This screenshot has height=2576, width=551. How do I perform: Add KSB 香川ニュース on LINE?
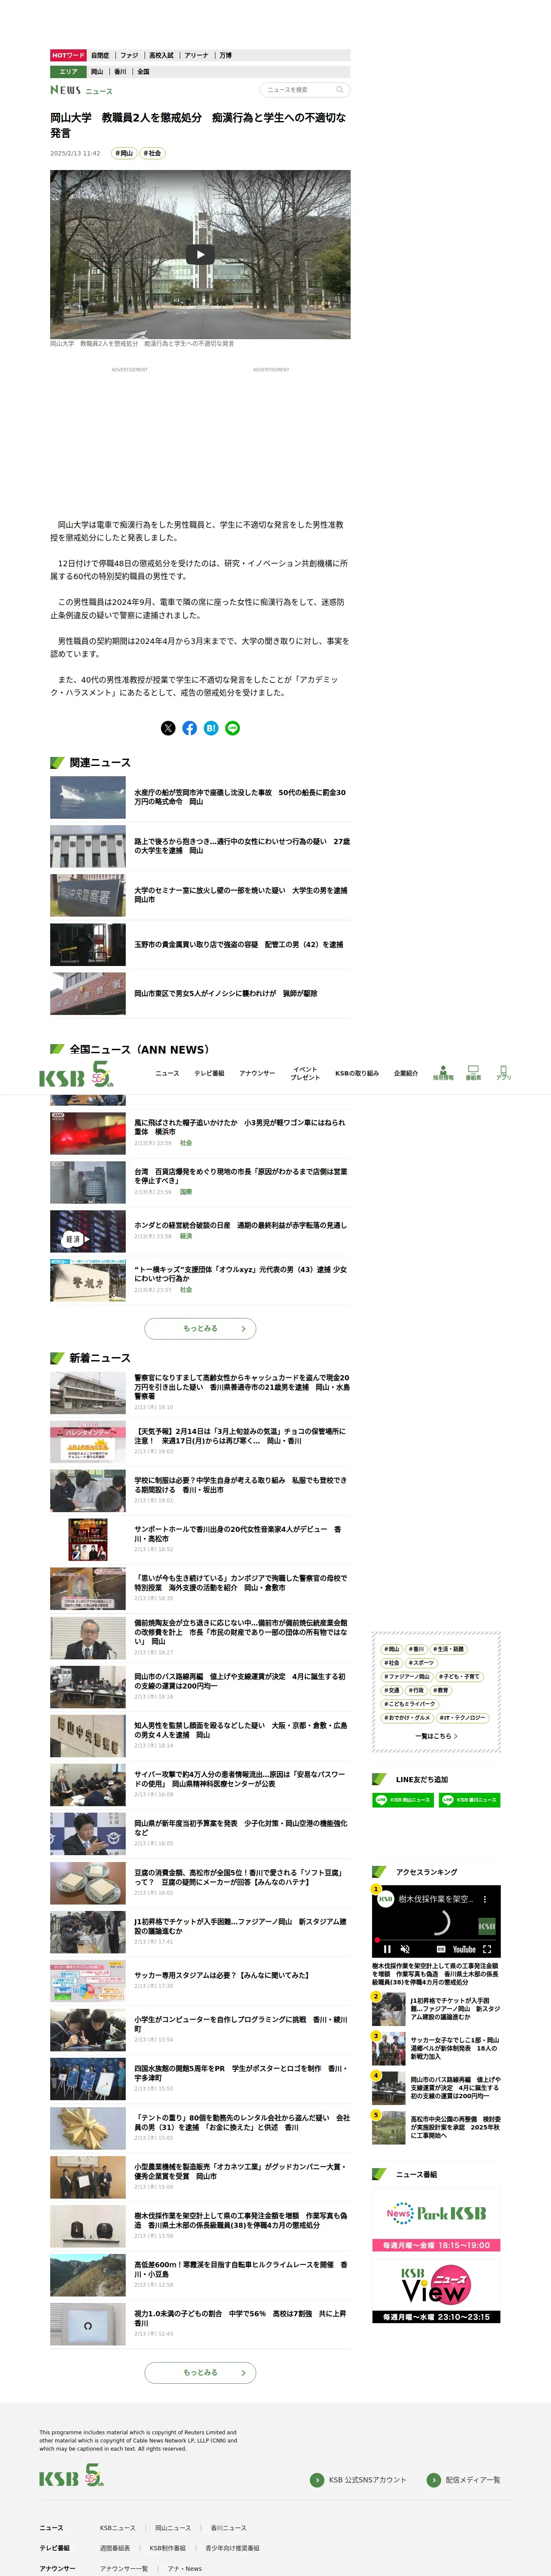[469, 1800]
